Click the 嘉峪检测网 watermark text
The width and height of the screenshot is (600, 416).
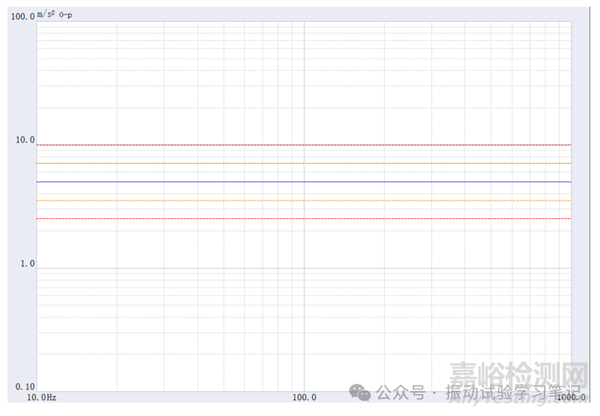pos(517,375)
